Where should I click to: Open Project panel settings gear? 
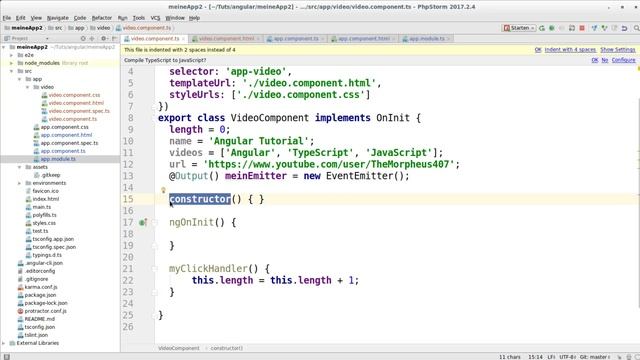click(104, 38)
